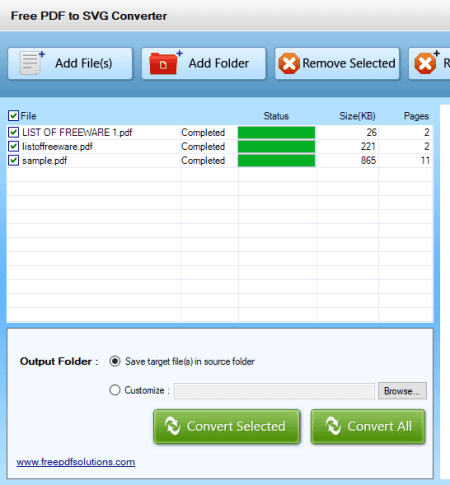Click the listoffreeware.pdf progress bar

point(276,146)
